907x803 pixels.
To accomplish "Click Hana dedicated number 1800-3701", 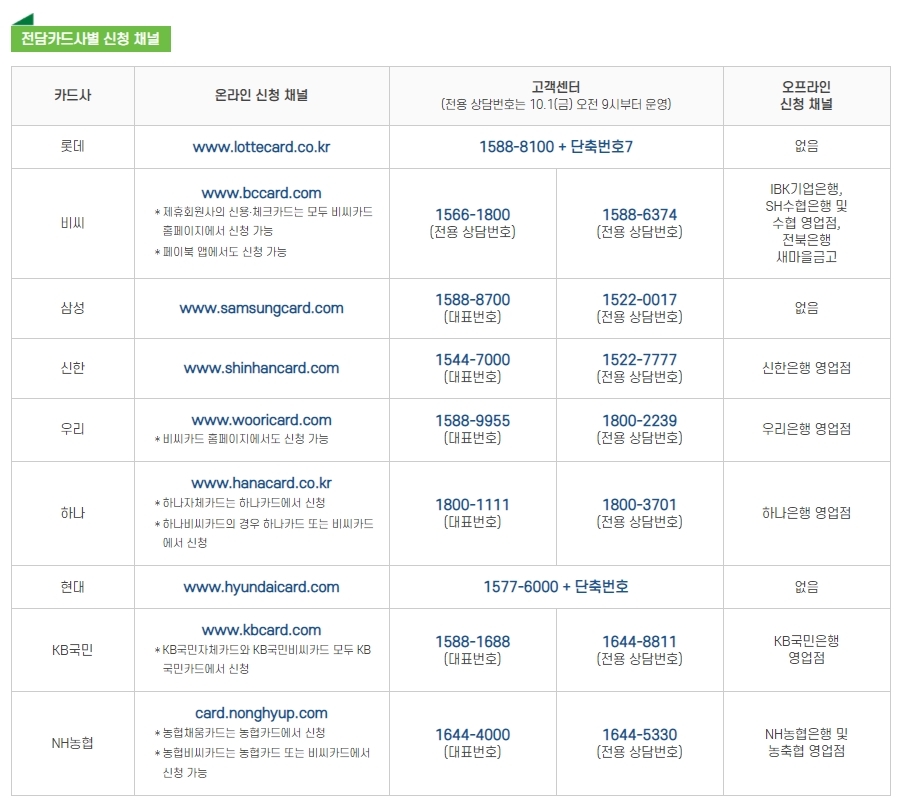I will point(639,505).
